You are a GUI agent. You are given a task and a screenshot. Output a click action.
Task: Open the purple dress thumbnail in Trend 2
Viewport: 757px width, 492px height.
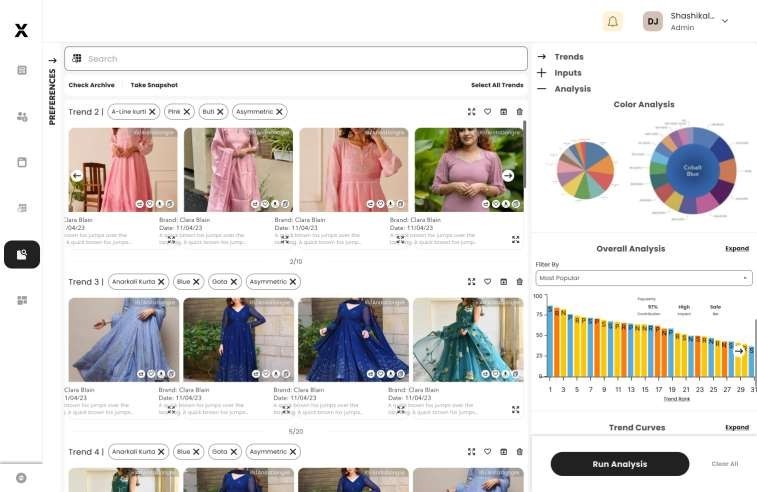tap(469, 169)
